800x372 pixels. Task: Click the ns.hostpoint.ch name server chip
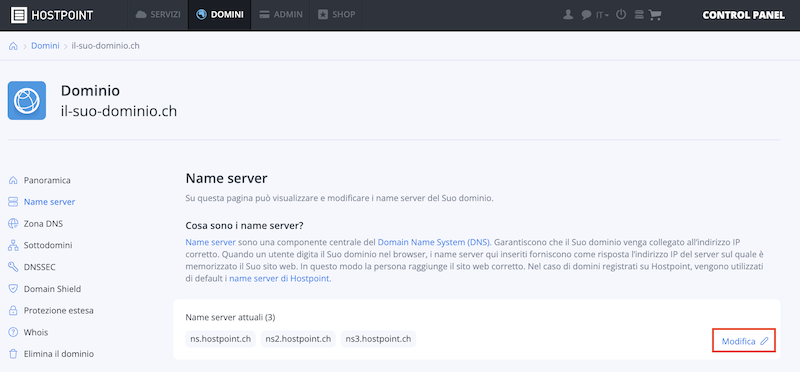tap(220, 339)
